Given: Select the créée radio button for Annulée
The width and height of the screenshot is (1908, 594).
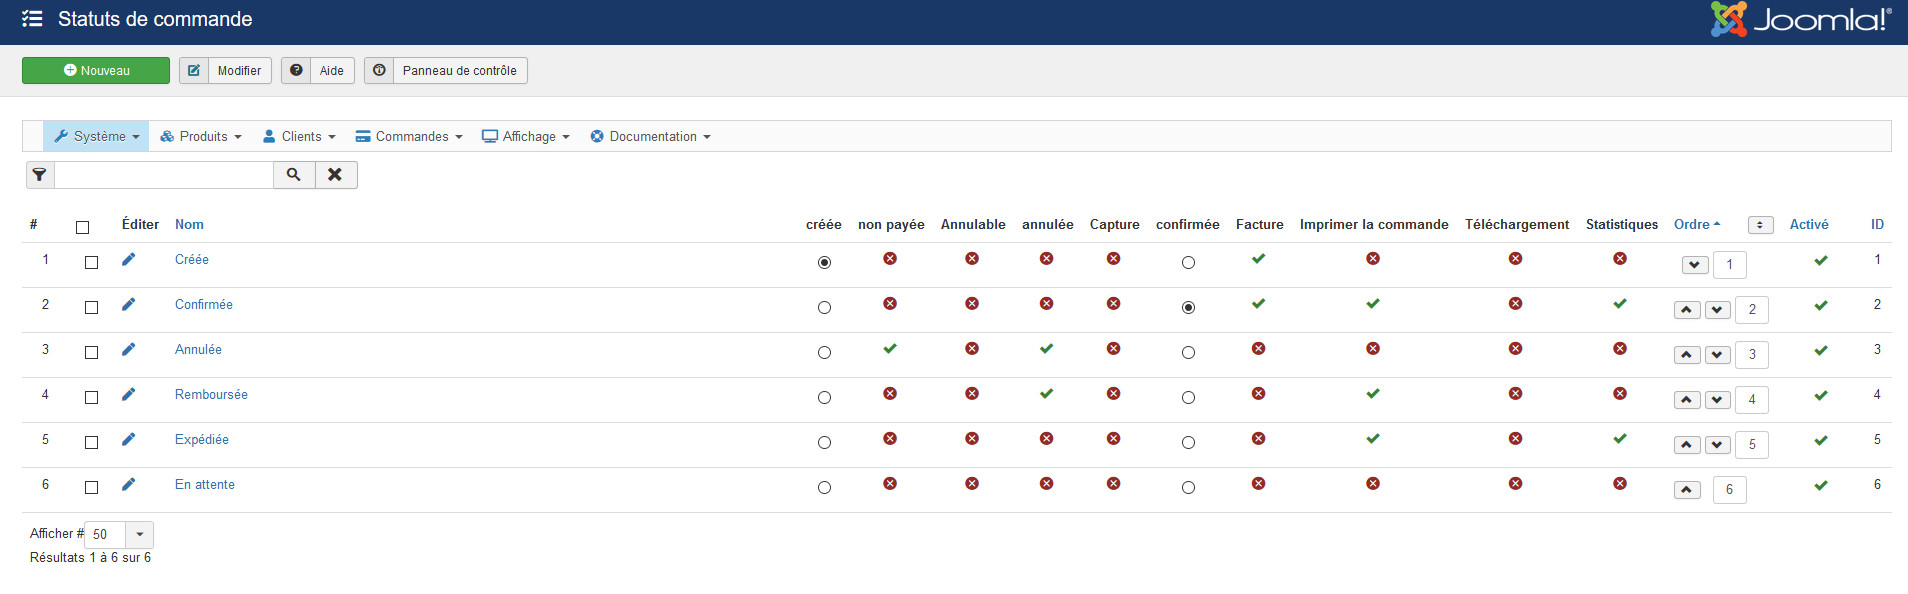Looking at the screenshot, I should tap(824, 353).
